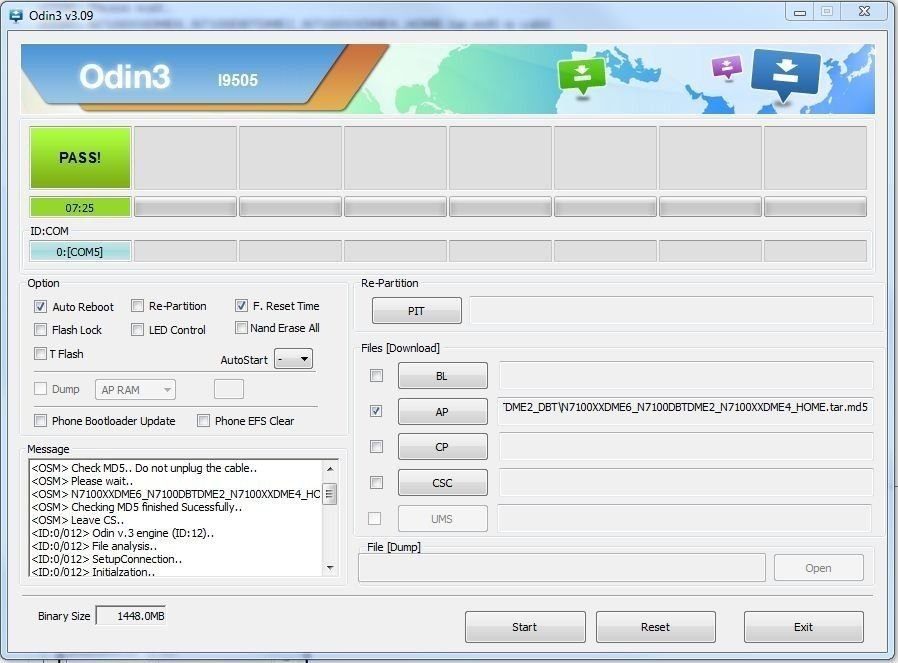The image size is (898, 663).
Task: Click the File [Dump] path field
Action: click(x=562, y=567)
